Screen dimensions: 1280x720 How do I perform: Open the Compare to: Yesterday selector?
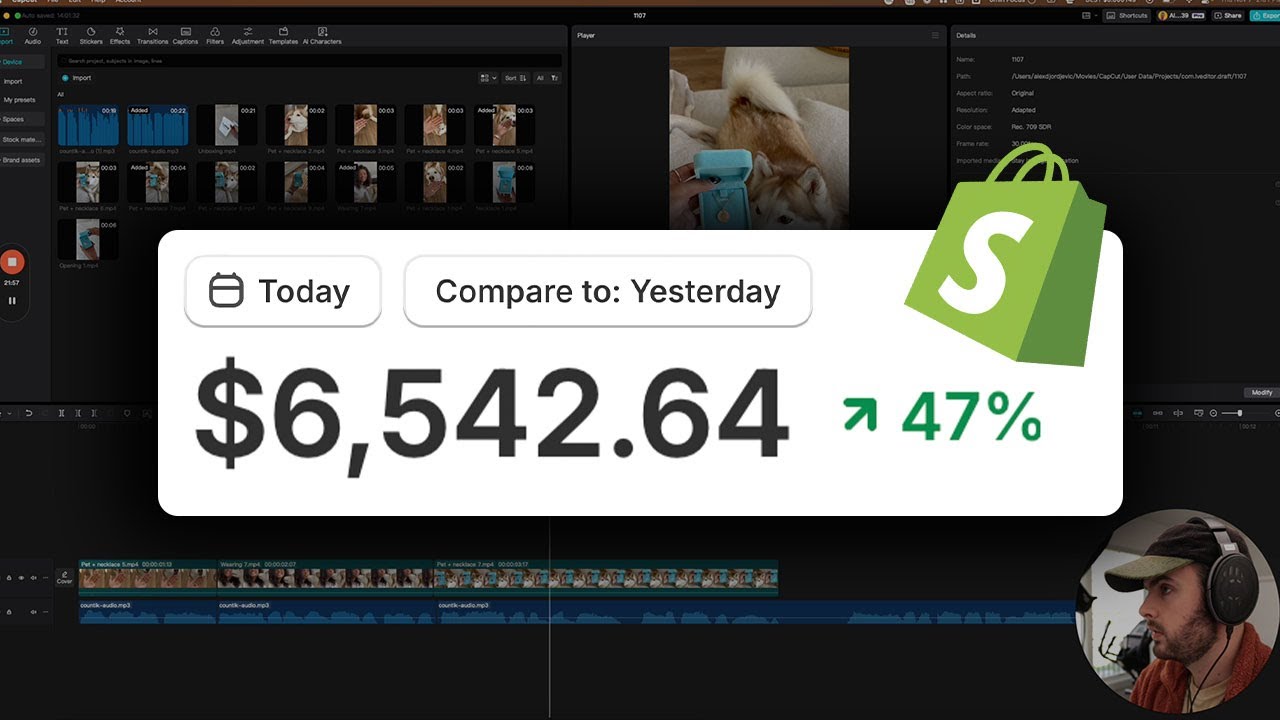(x=607, y=291)
